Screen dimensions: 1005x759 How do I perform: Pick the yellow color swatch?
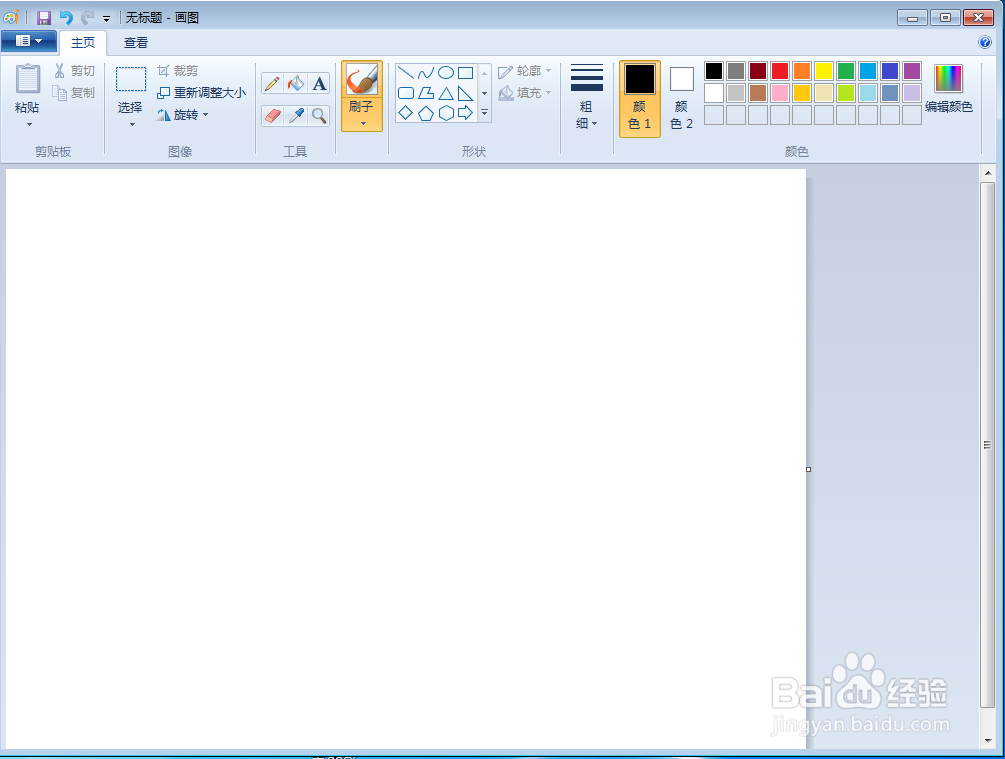click(x=824, y=71)
